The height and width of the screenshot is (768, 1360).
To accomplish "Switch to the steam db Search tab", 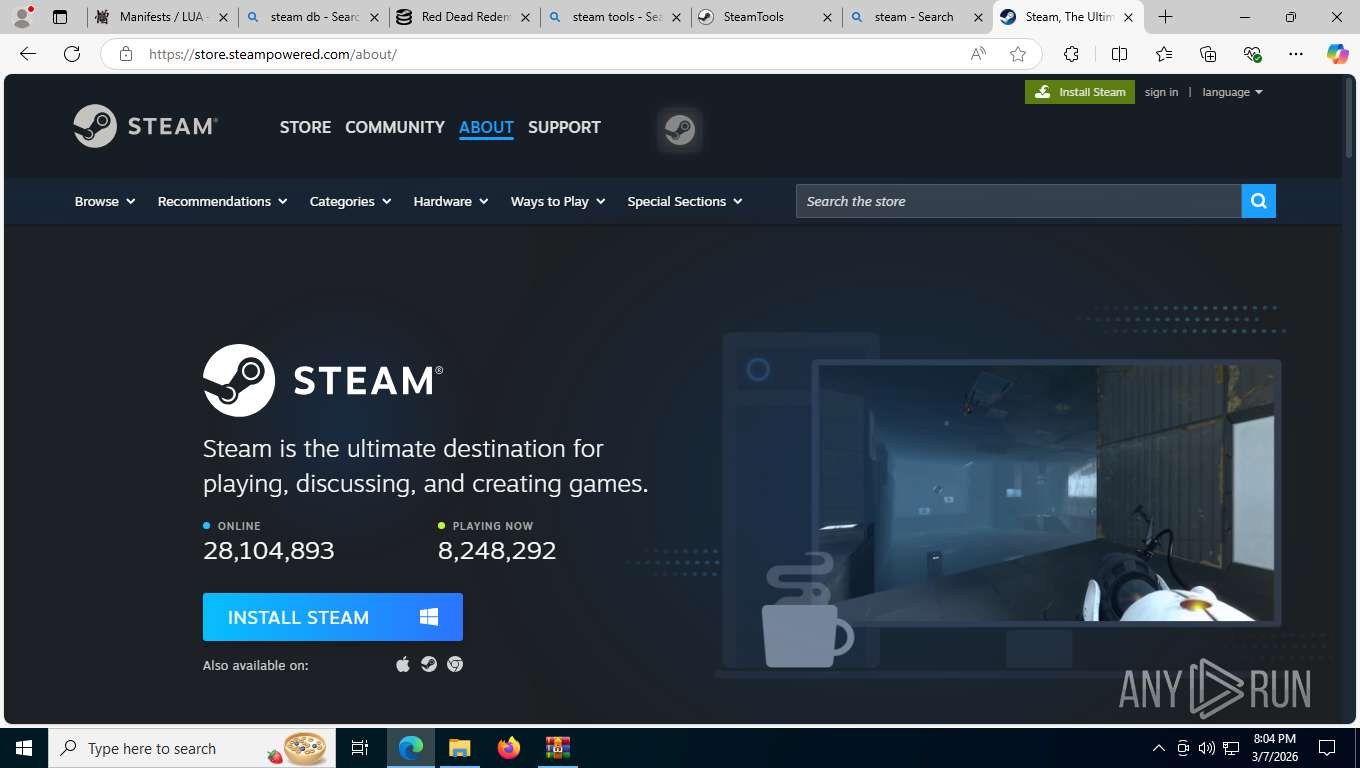I will [x=313, y=17].
